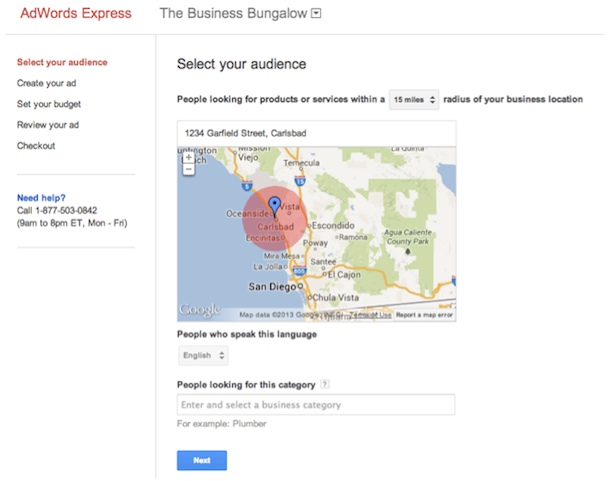
Task: Click Santee label on map
Action: [323, 262]
